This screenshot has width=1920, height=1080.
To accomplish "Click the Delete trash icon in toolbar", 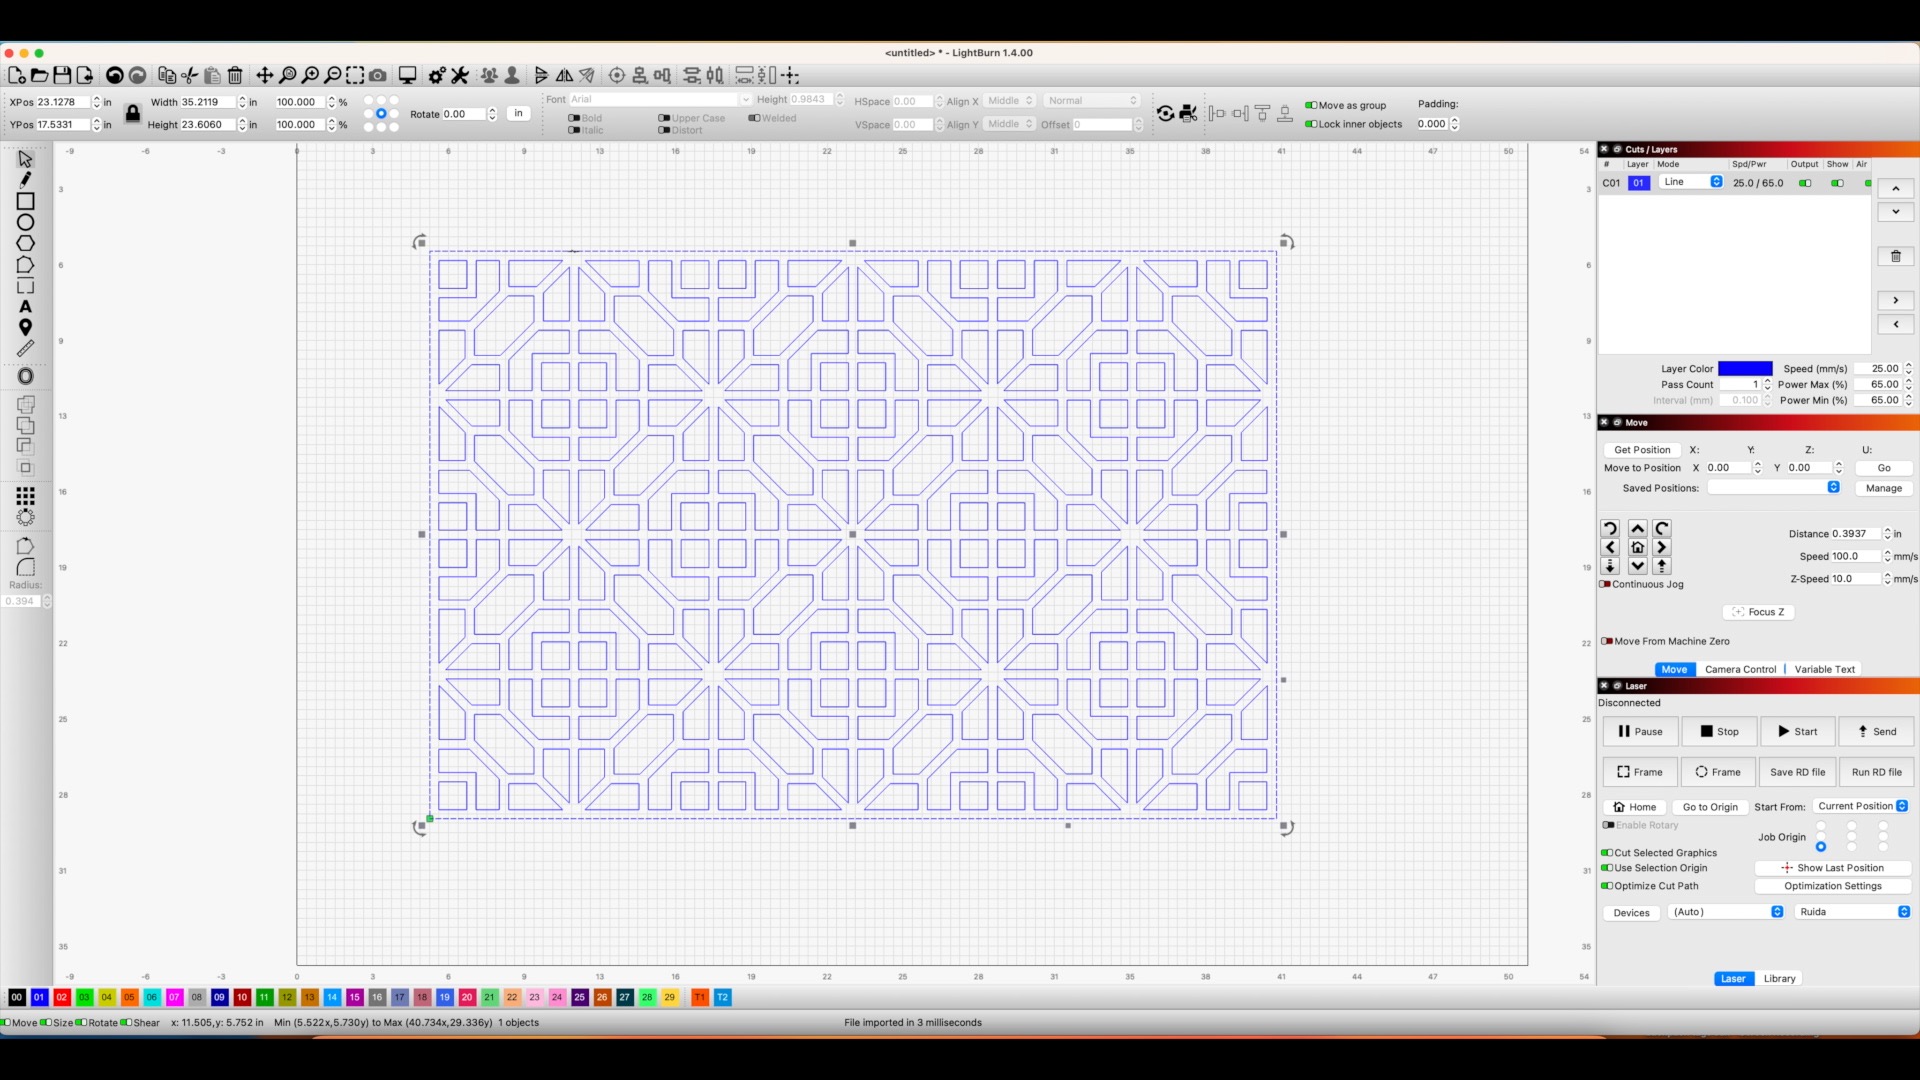I will point(235,75).
